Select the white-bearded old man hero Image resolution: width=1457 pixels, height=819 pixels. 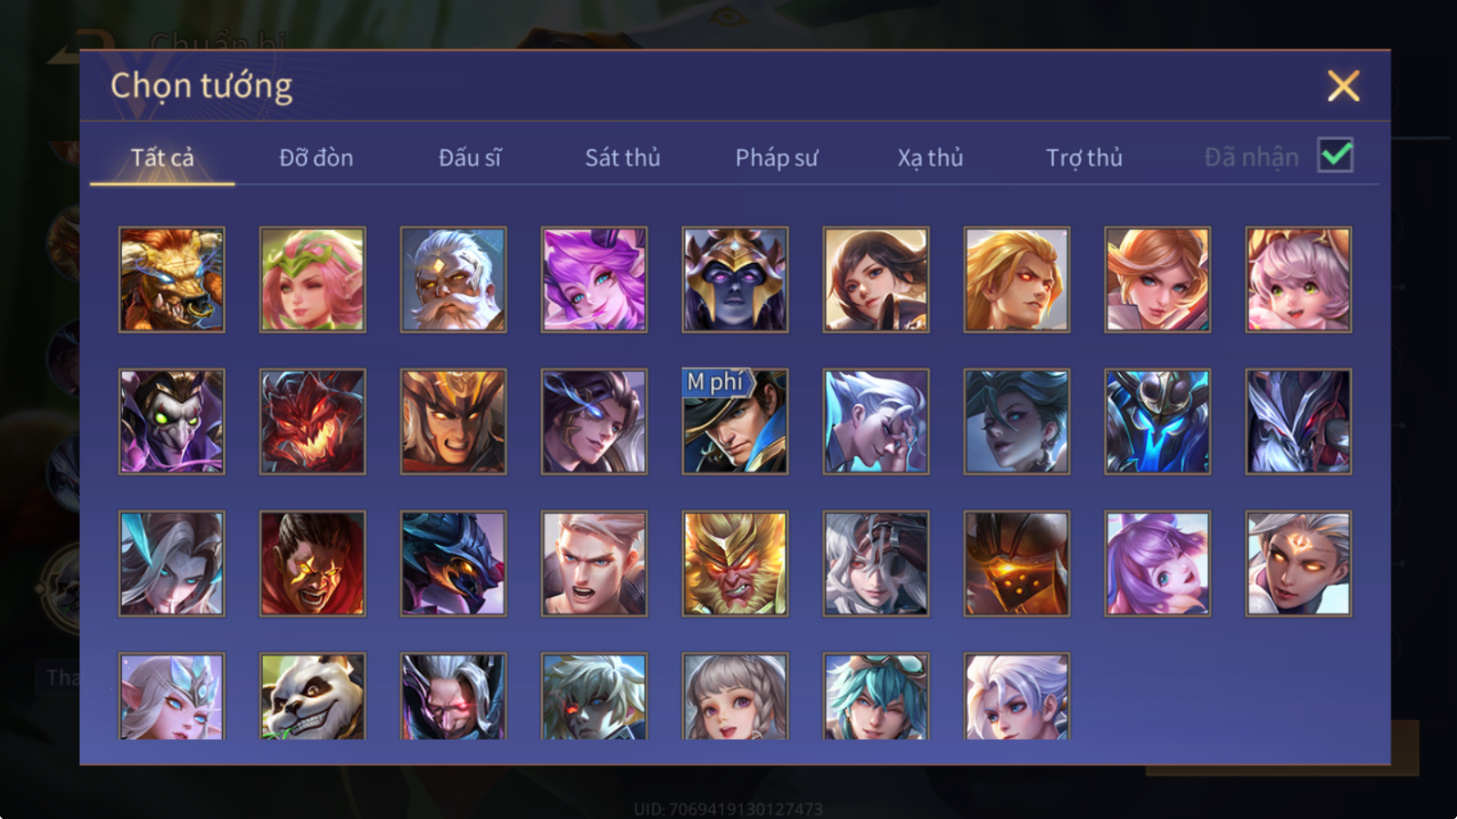(x=453, y=279)
